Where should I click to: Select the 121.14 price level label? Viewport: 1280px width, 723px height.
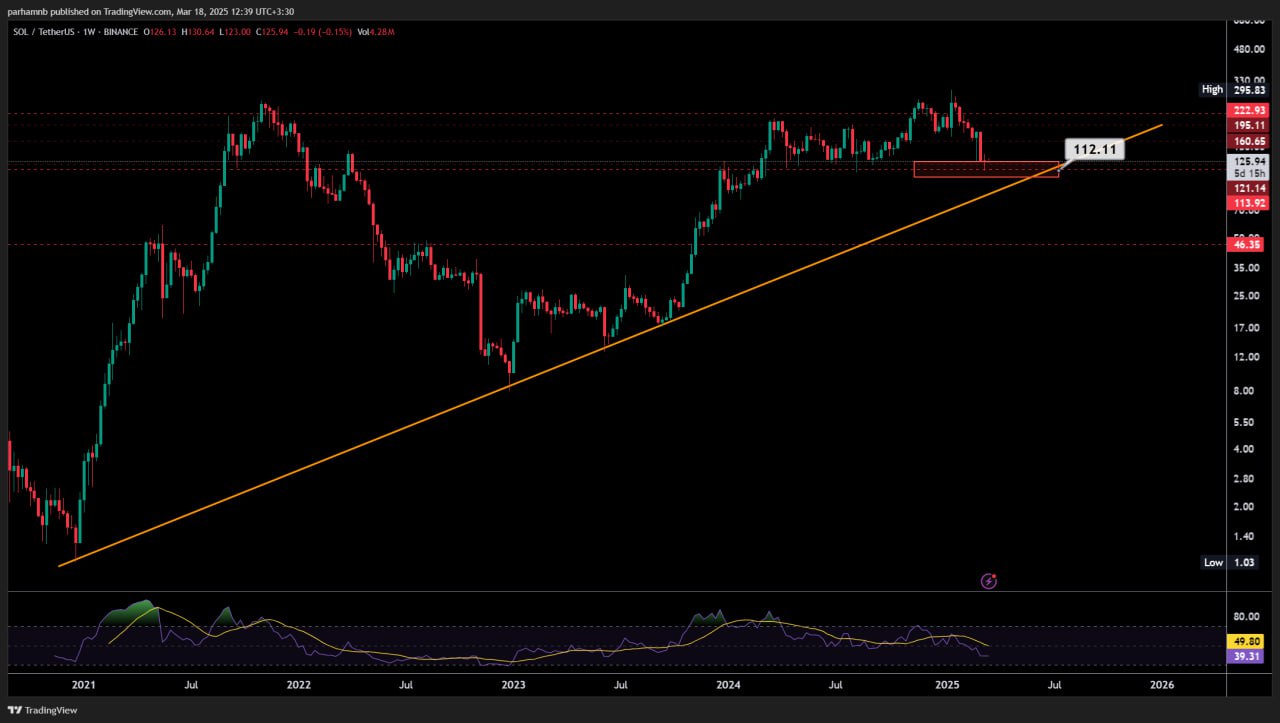(x=1249, y=188)
